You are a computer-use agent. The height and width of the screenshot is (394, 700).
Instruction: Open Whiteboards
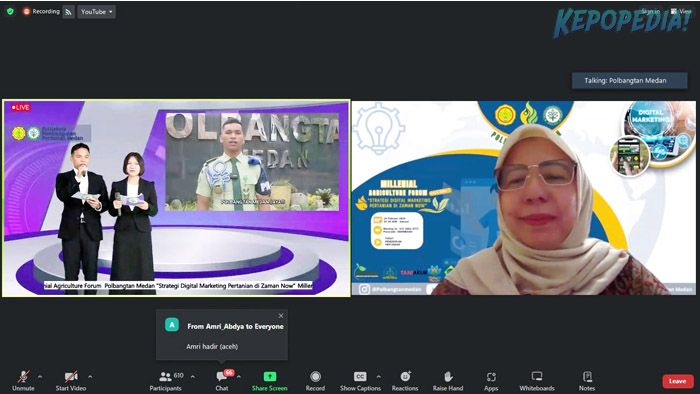[x=537, y=381]
